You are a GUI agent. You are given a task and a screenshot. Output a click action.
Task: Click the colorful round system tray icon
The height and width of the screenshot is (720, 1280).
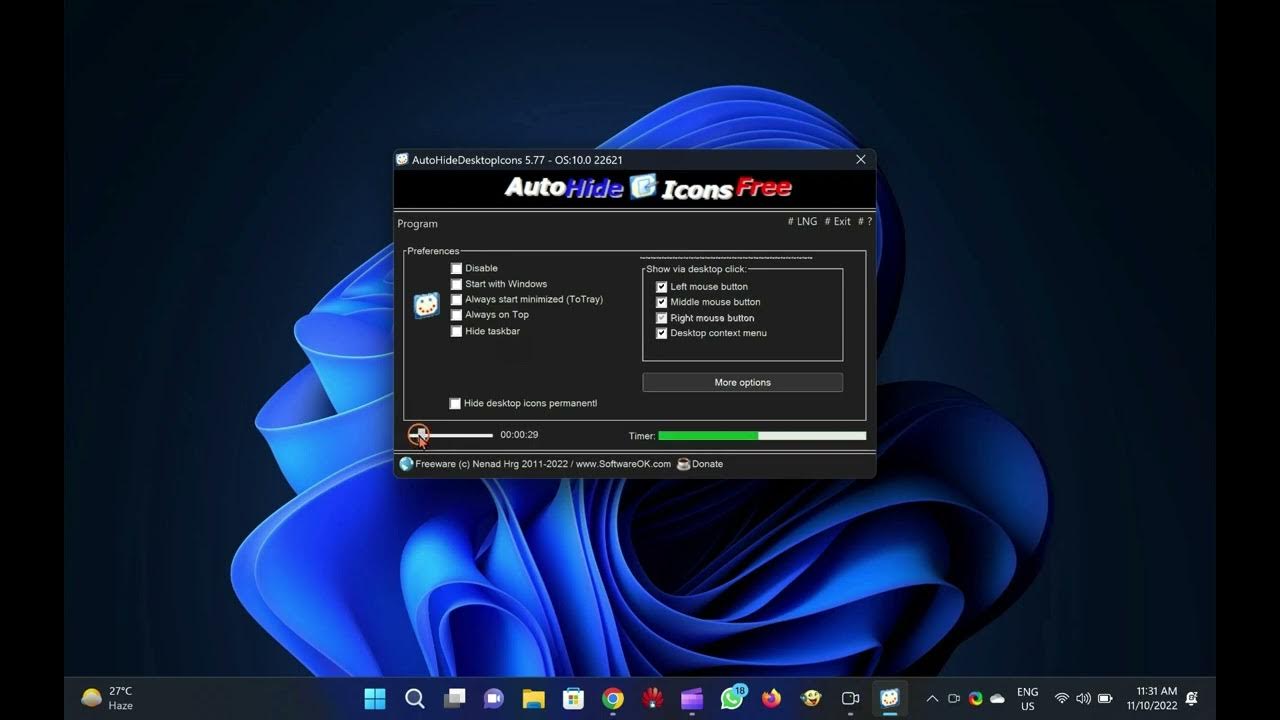point(976,698)
